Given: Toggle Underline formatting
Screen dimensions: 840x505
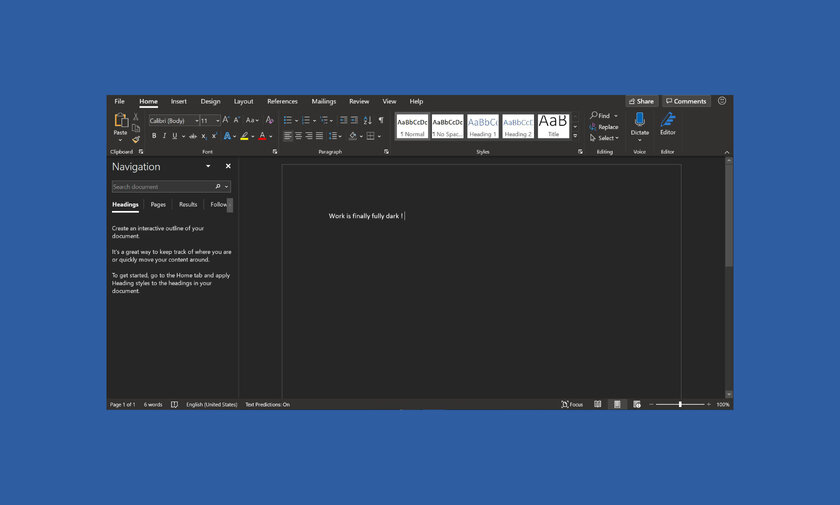Looking at the screenshot, I should click(174, 136).
